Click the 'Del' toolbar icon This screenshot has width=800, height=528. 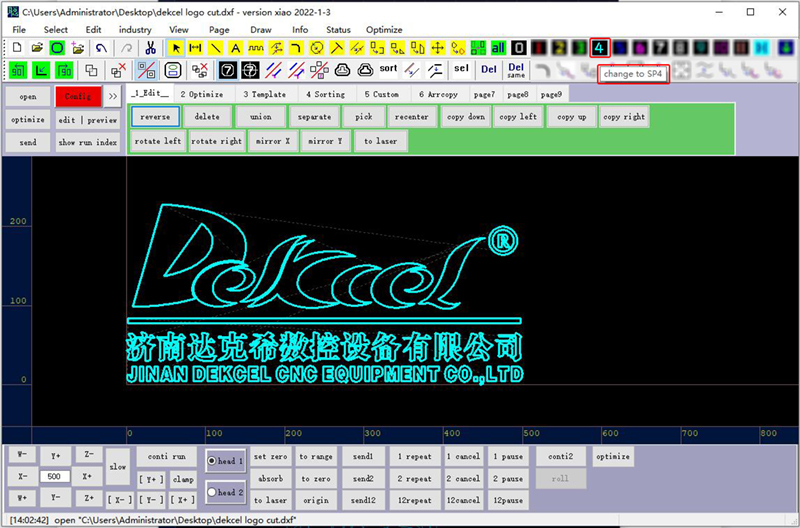pyautogui.click(x=489, y=69)
